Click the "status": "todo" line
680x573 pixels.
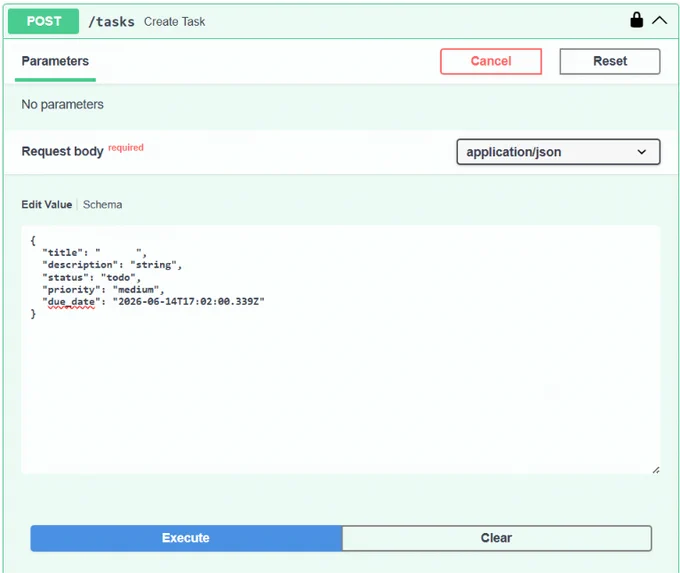[91, 277]
